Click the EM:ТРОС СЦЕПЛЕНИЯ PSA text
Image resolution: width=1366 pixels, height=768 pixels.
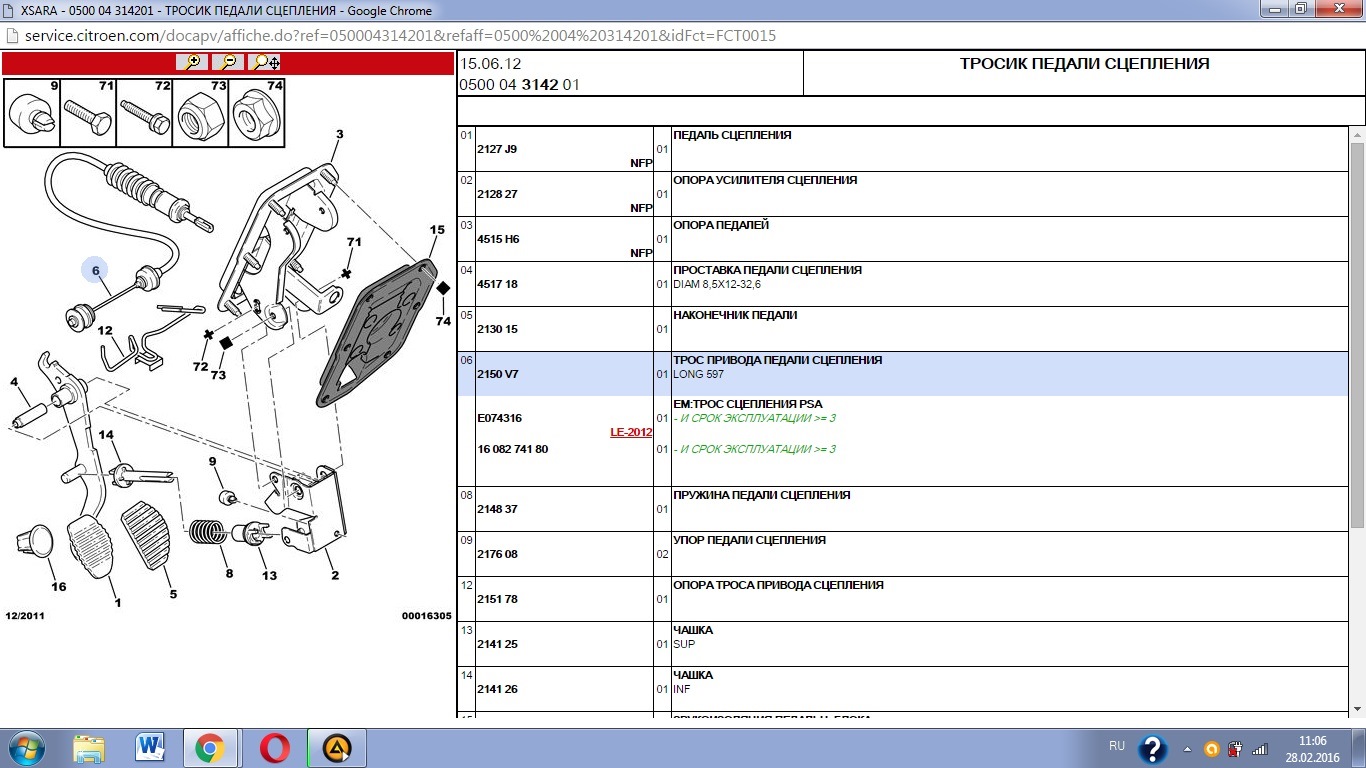(x=748, y=404)
